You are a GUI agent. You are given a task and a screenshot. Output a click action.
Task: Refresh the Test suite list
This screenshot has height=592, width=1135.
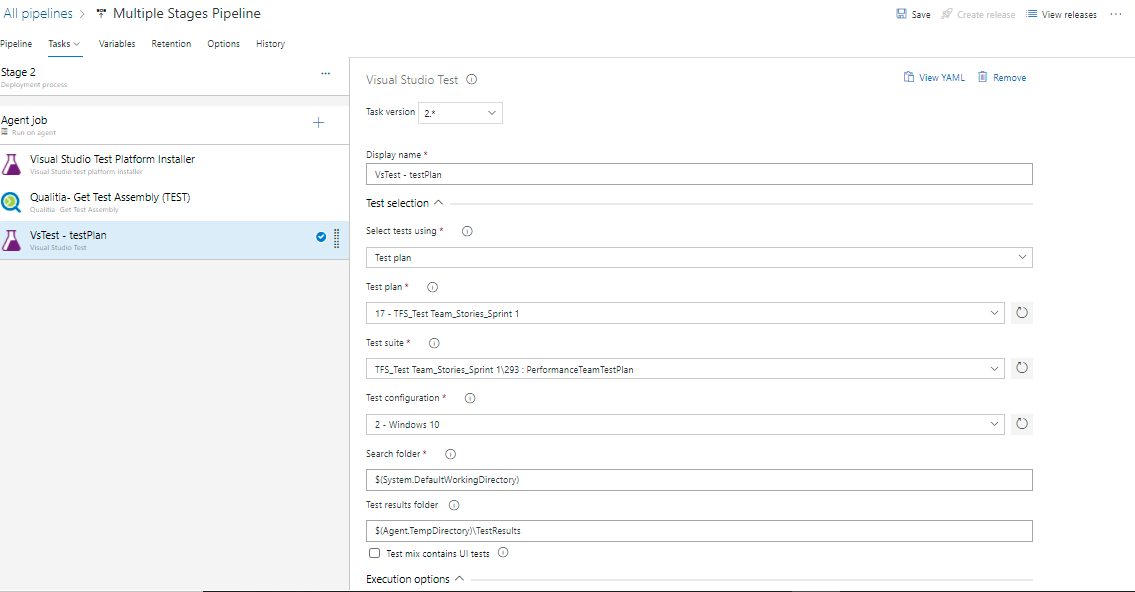click(x=1021, y=368)
